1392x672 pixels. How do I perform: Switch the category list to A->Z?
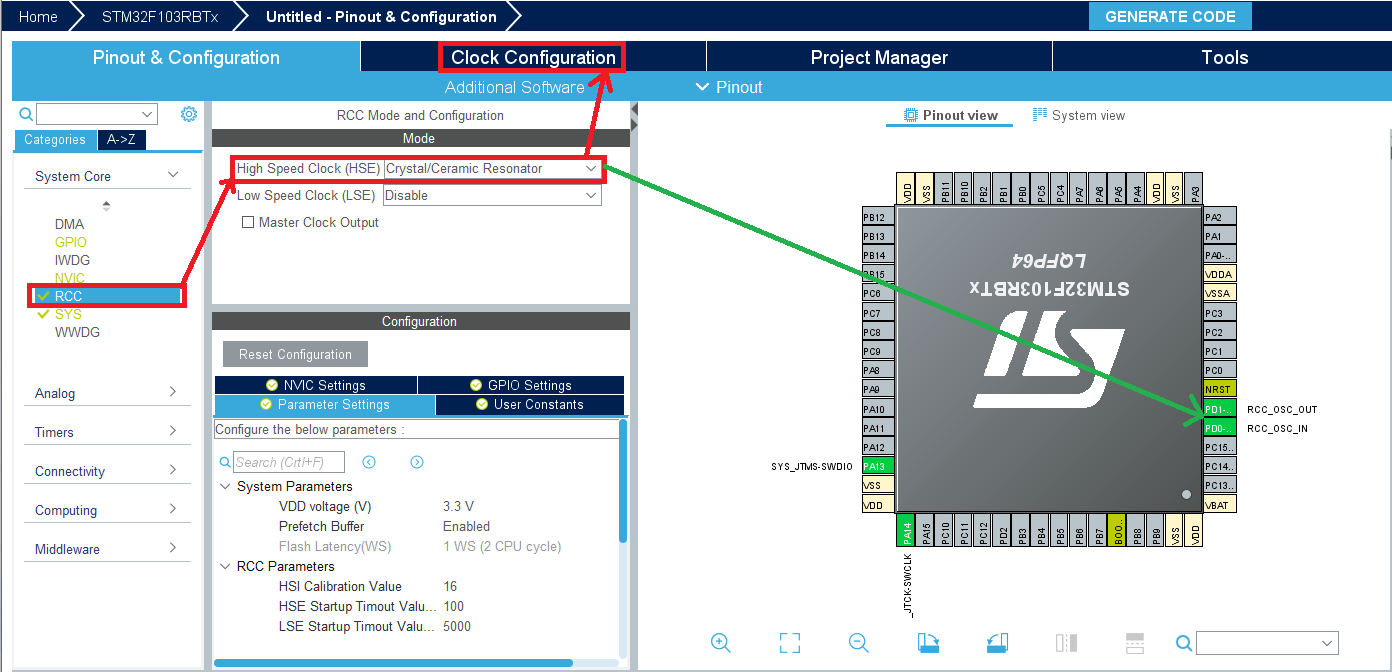tap(122, 140)
